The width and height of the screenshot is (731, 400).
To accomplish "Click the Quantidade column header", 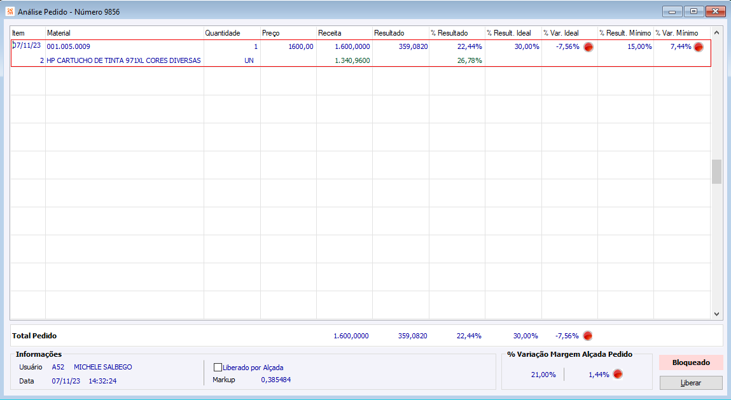I will coord(232,33).
